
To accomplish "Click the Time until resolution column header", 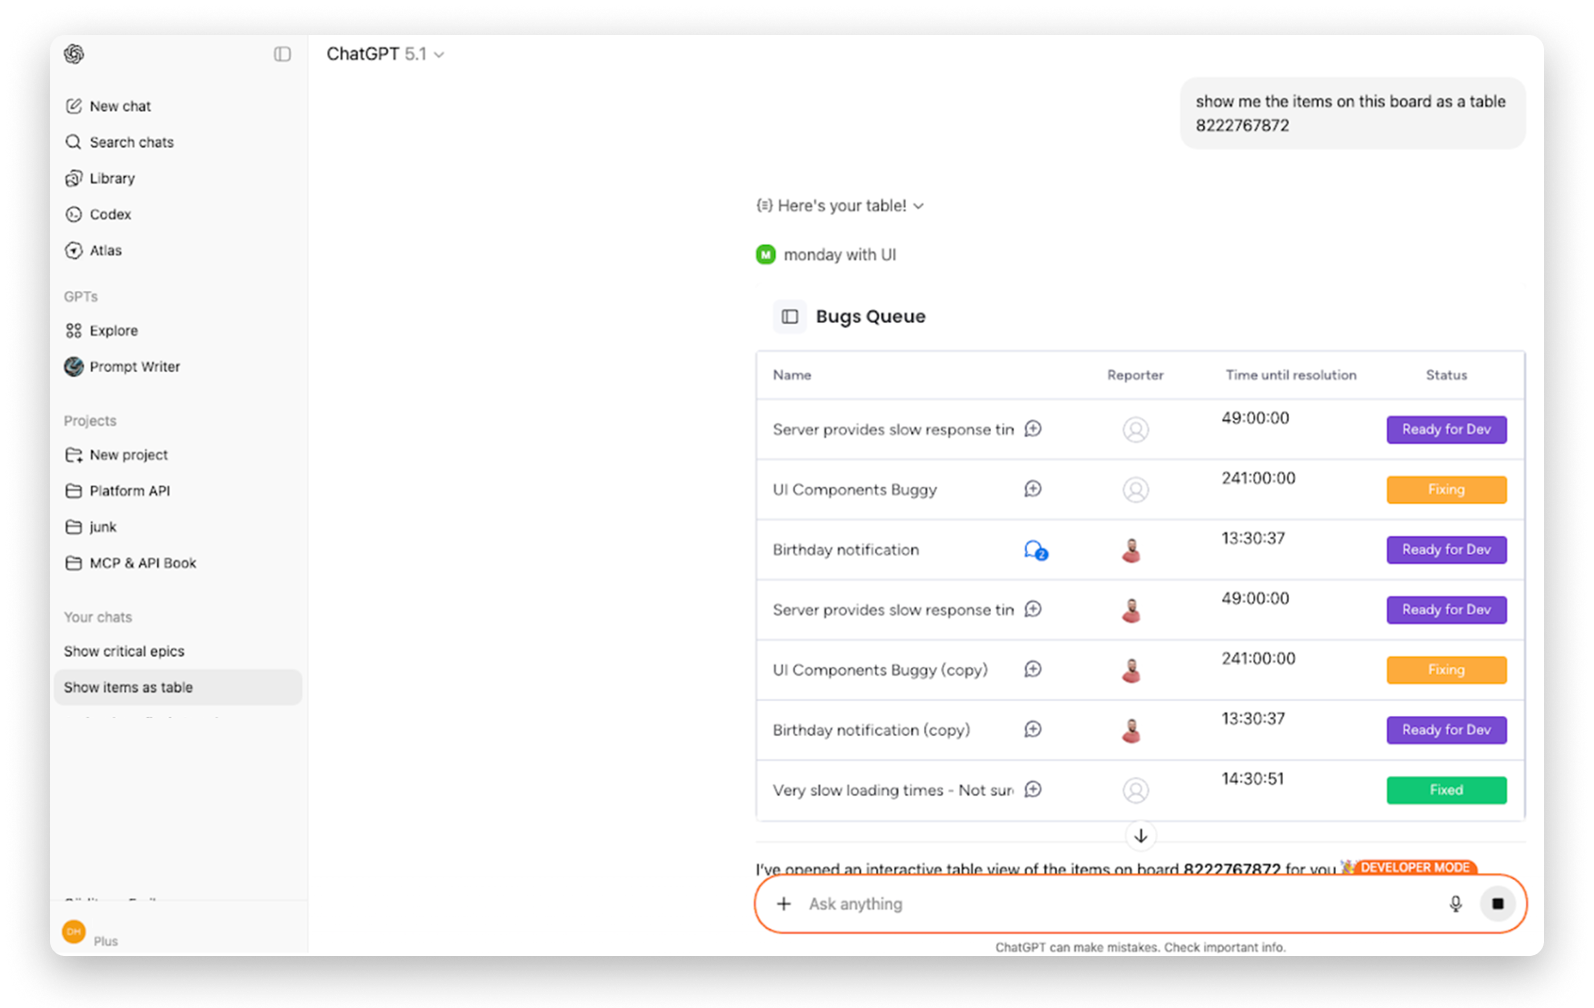I will [x=1291, y=375].
